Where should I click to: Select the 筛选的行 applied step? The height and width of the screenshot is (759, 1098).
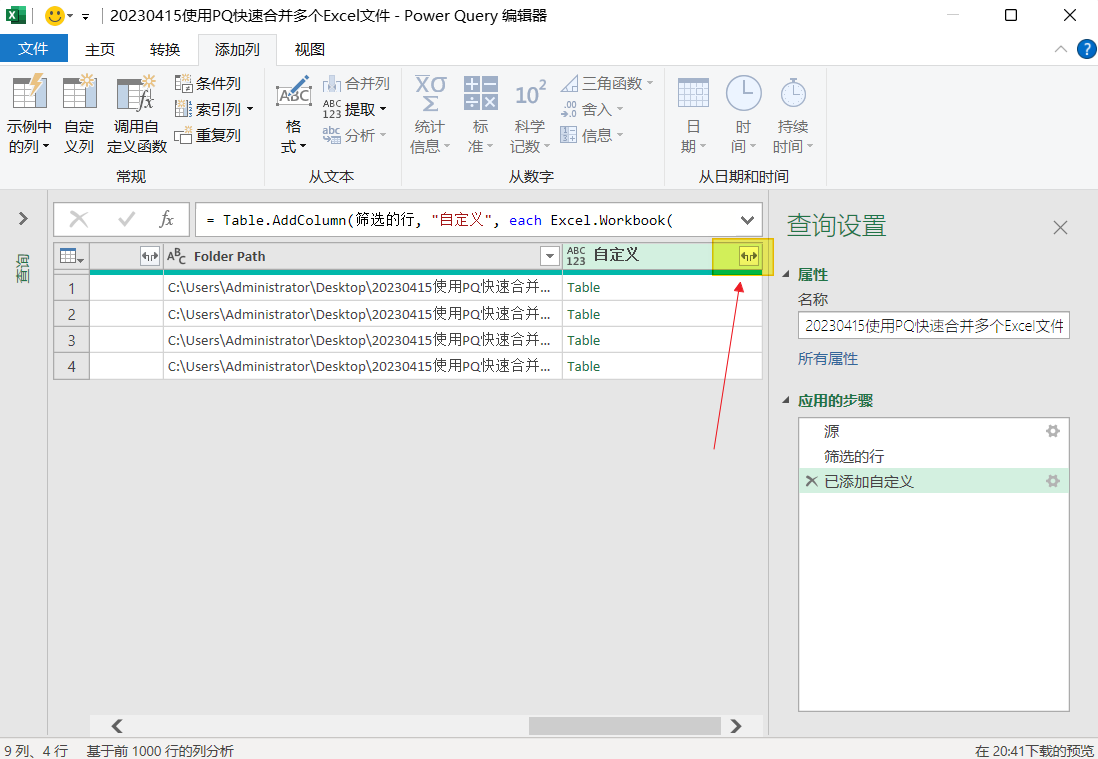tap(933, 457)
